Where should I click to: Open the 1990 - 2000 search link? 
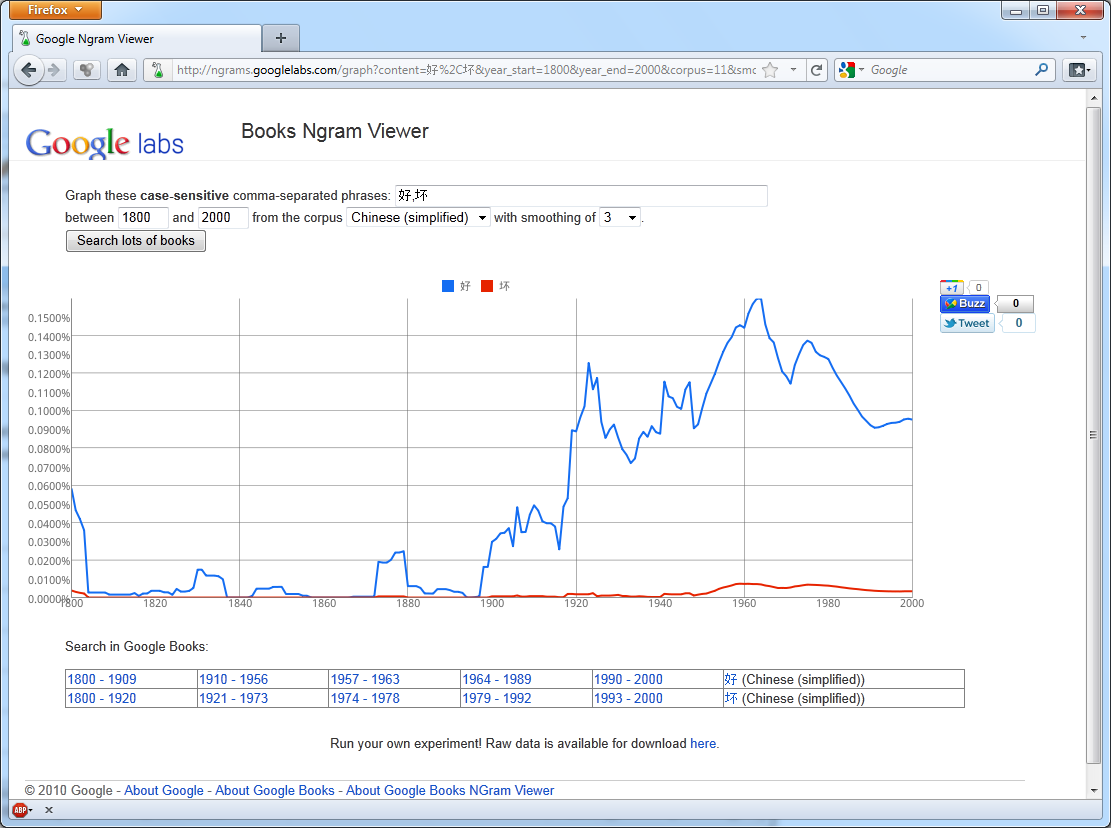[x=628, y=679]
